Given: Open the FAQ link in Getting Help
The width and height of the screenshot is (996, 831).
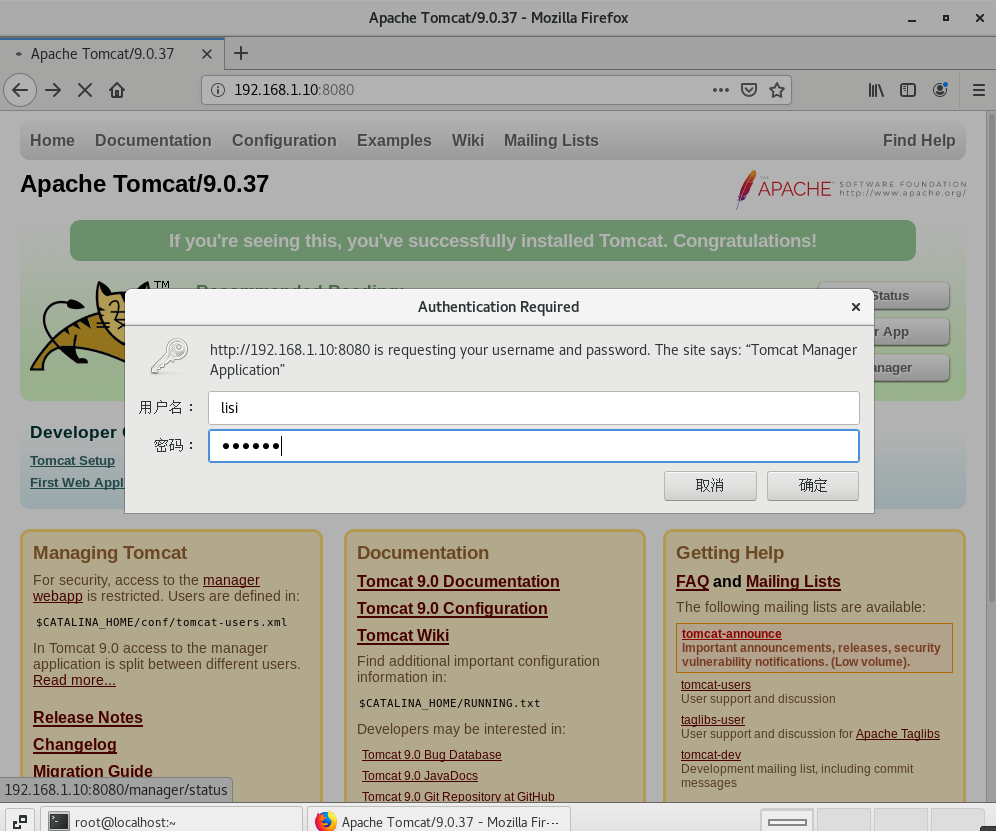Looking at the screenshot, I should (692, 581).
